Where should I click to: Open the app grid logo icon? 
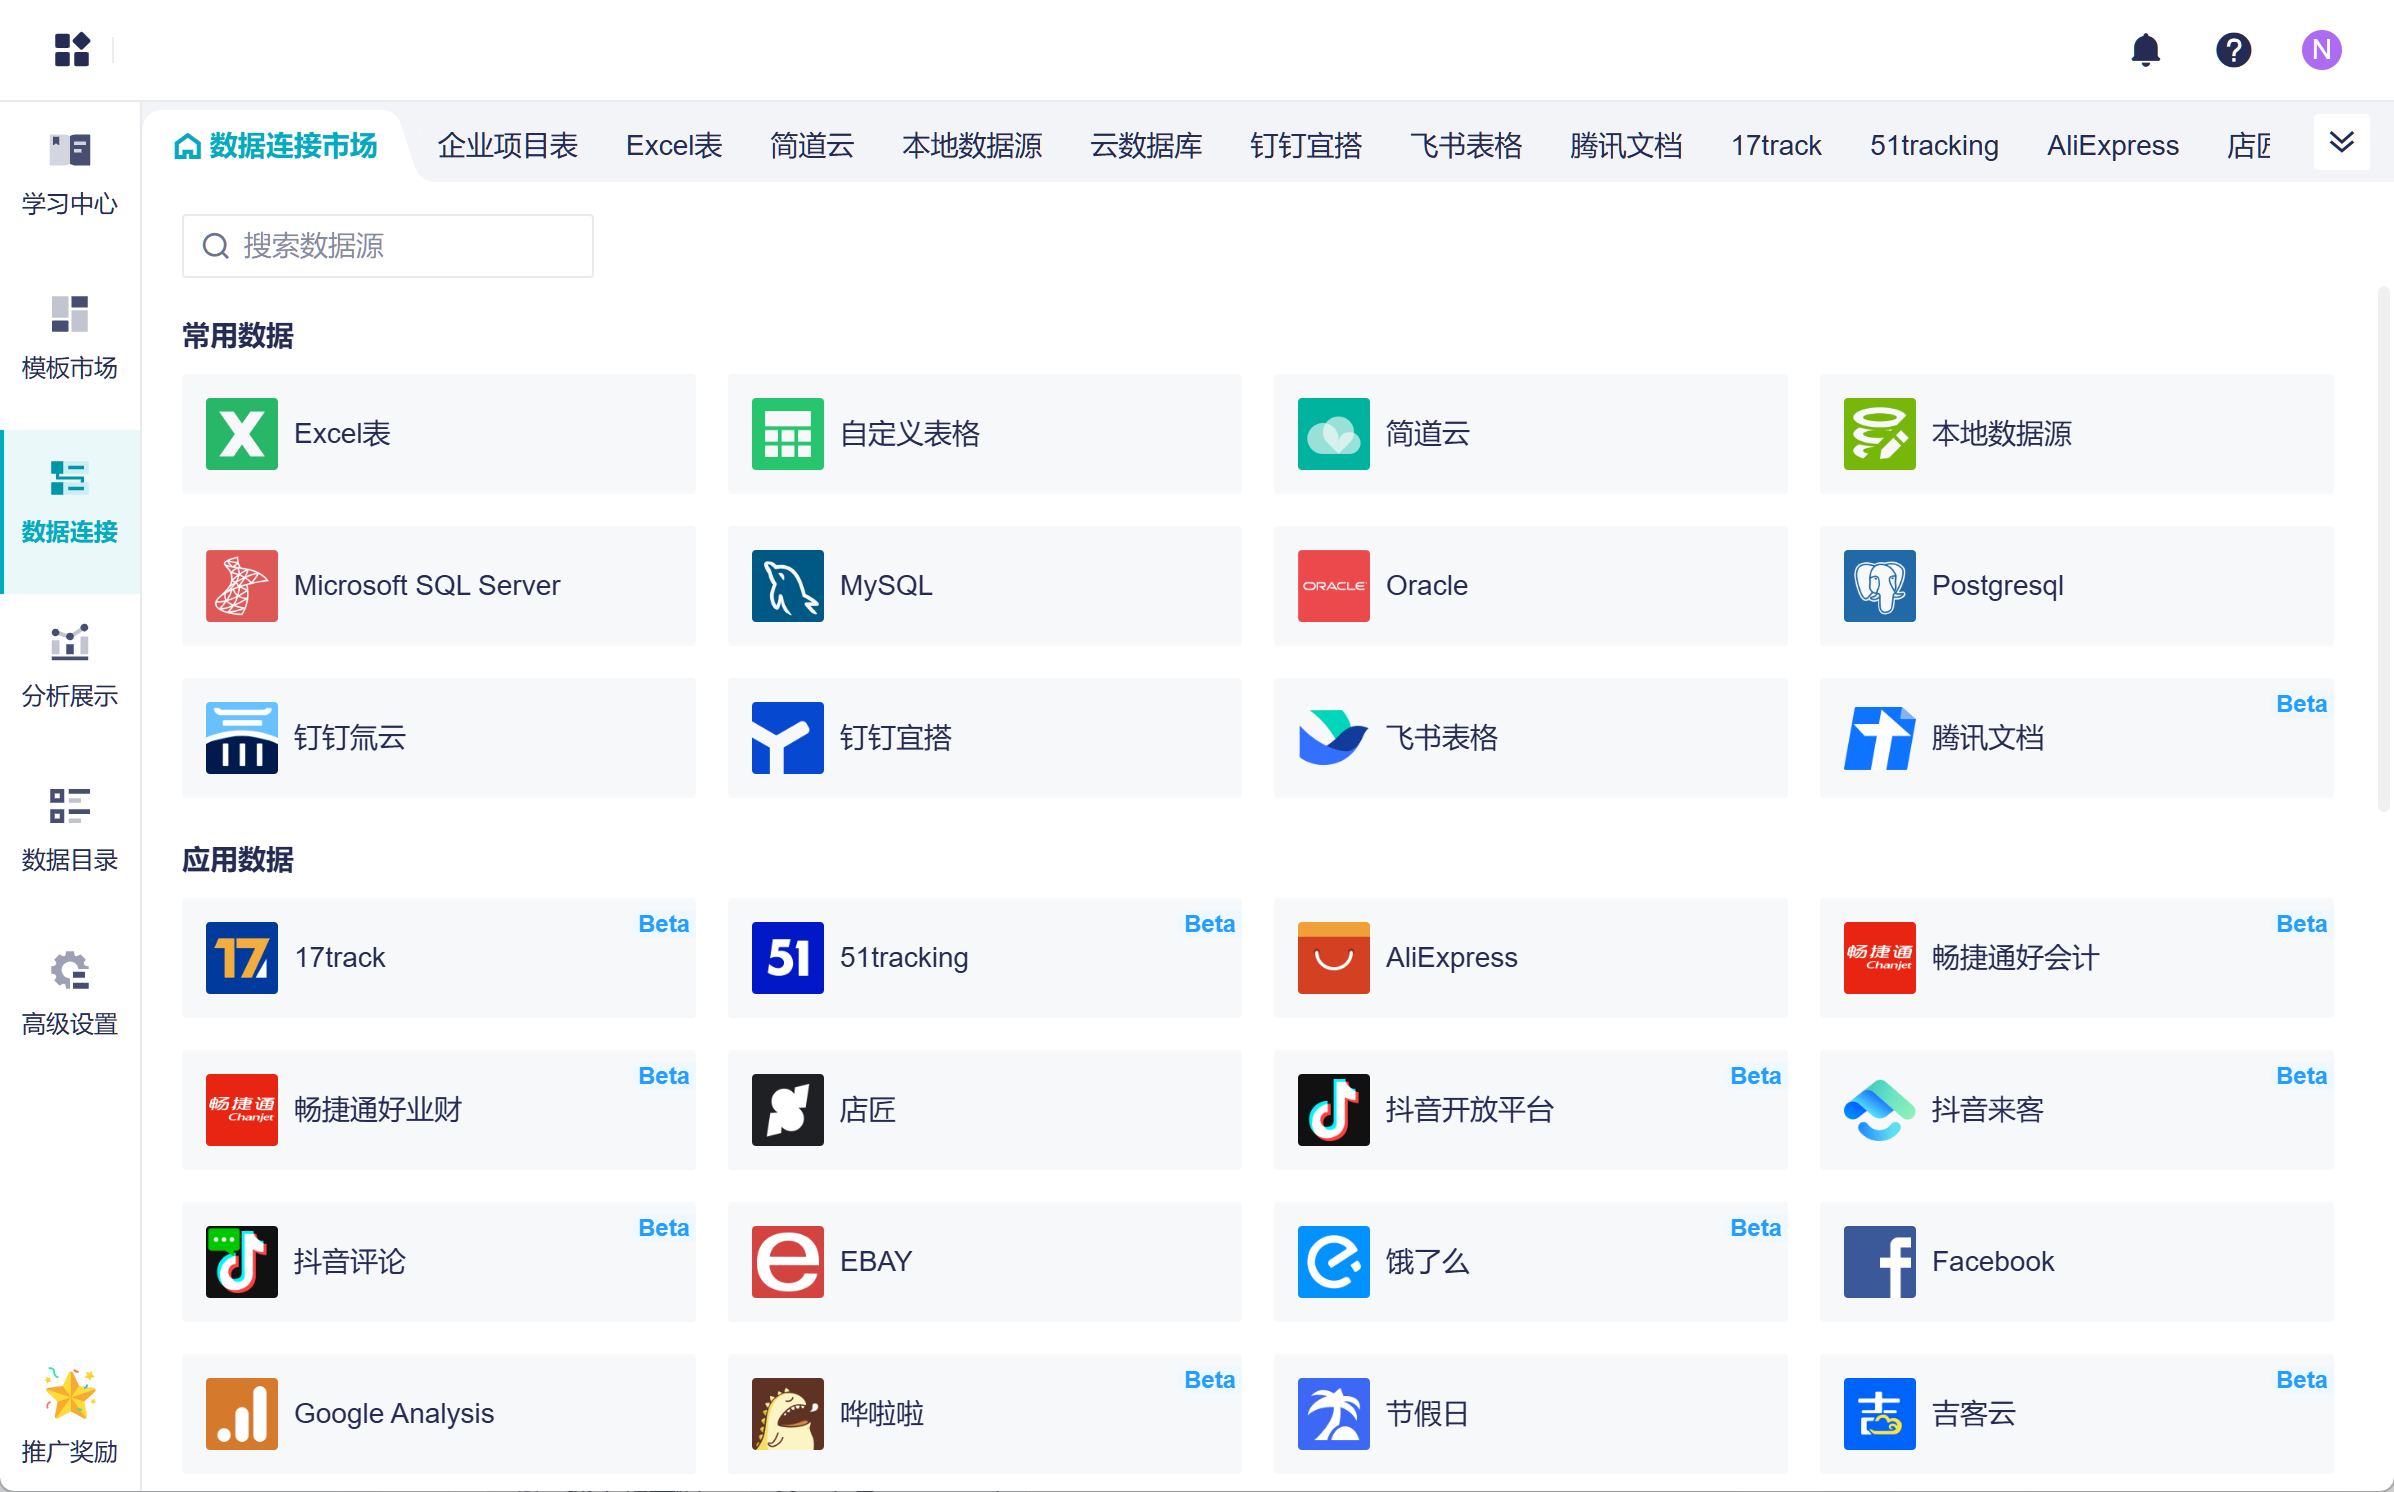pos(72,50)
